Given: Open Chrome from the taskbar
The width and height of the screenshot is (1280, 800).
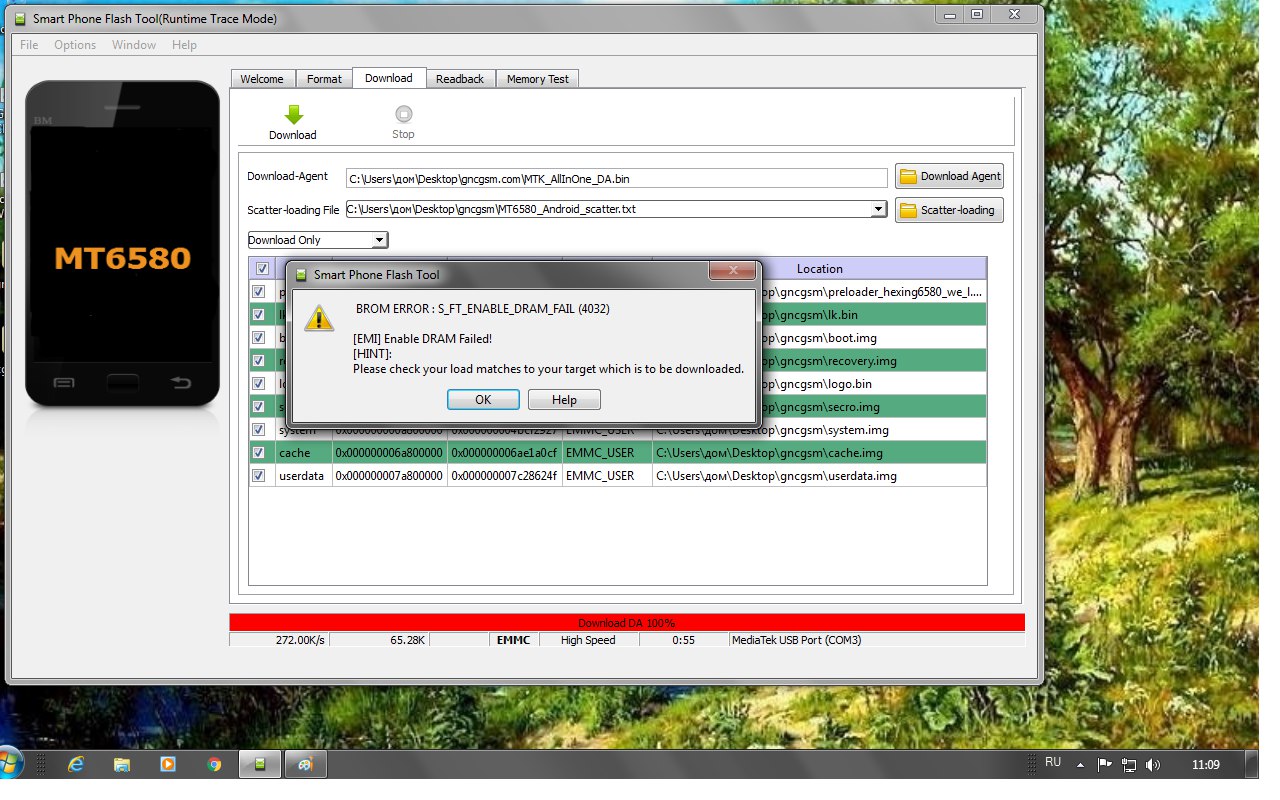Looking at the screenshot, I should 214,765.
